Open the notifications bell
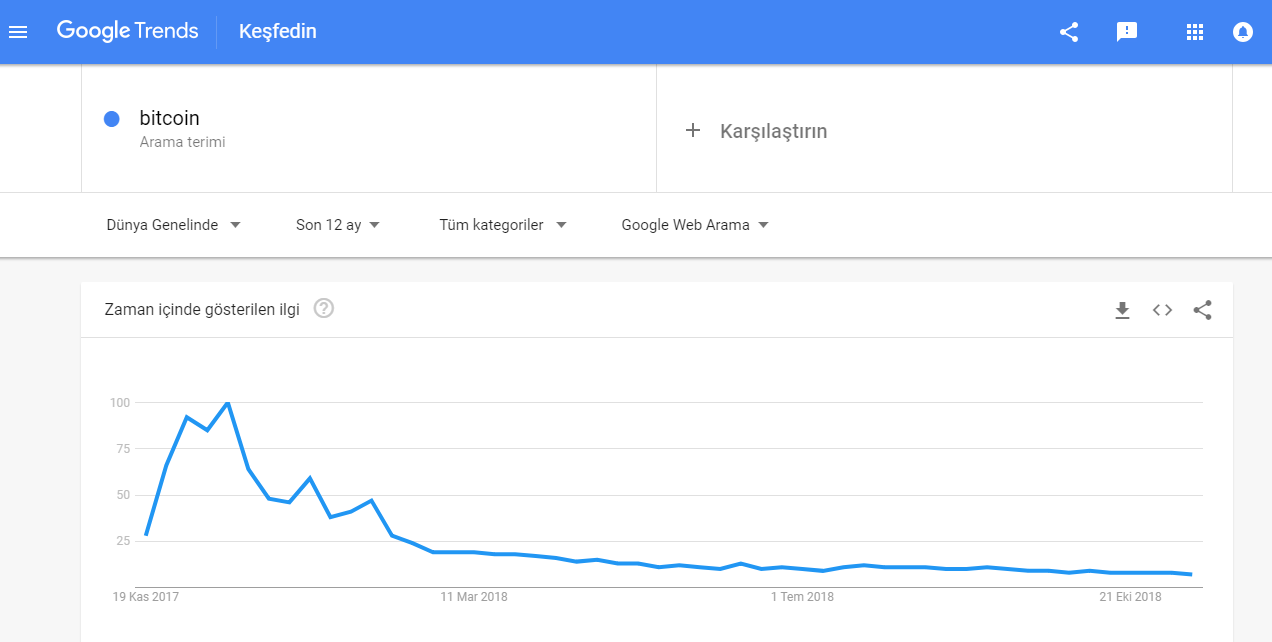 pyautogui.click(x=1243, y=32)
